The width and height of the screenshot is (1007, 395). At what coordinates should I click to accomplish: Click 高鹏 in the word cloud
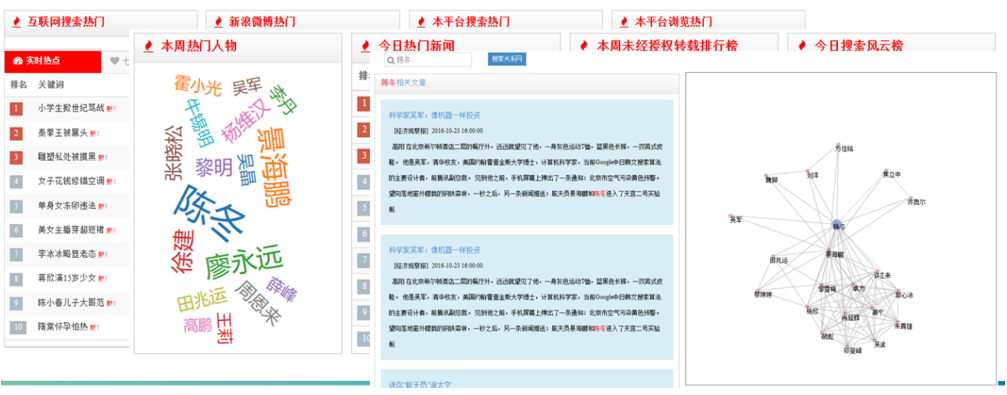[197, 326]
